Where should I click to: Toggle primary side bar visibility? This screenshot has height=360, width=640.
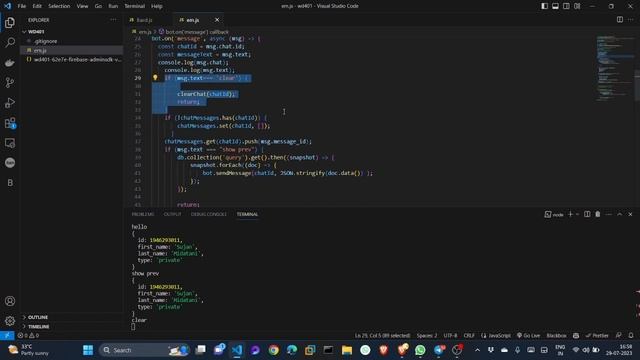[x=544, y=6]
